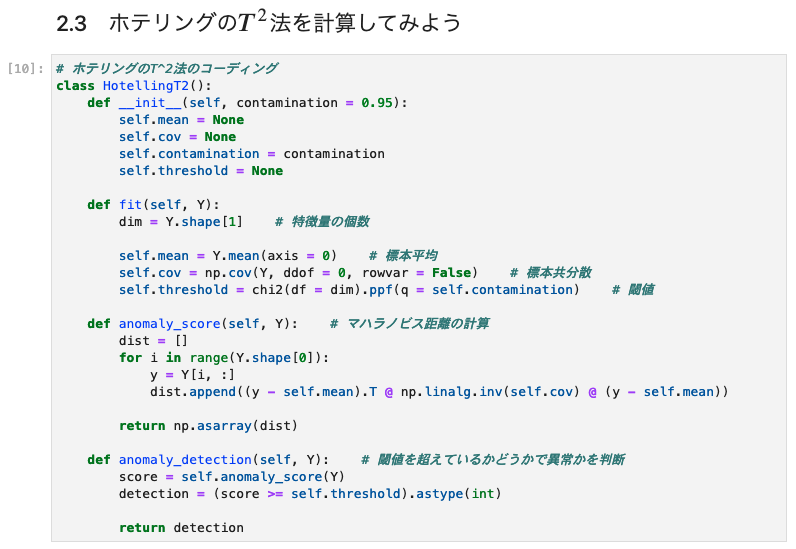796x549 pixels.
Task: Place cursor on def anomaly_score method
Action: [x=192, y=324]
